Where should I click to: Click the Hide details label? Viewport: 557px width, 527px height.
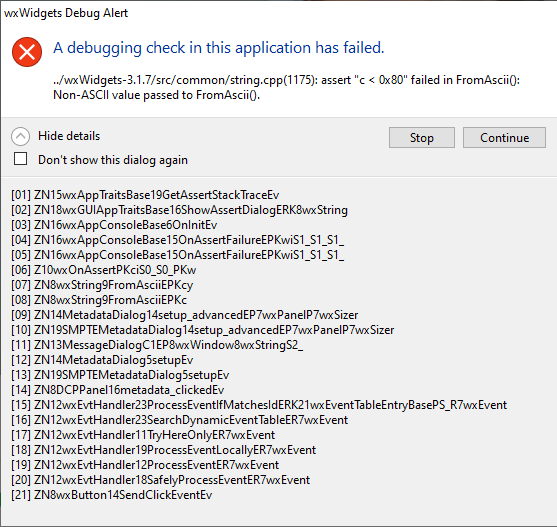tap(69, 136)
